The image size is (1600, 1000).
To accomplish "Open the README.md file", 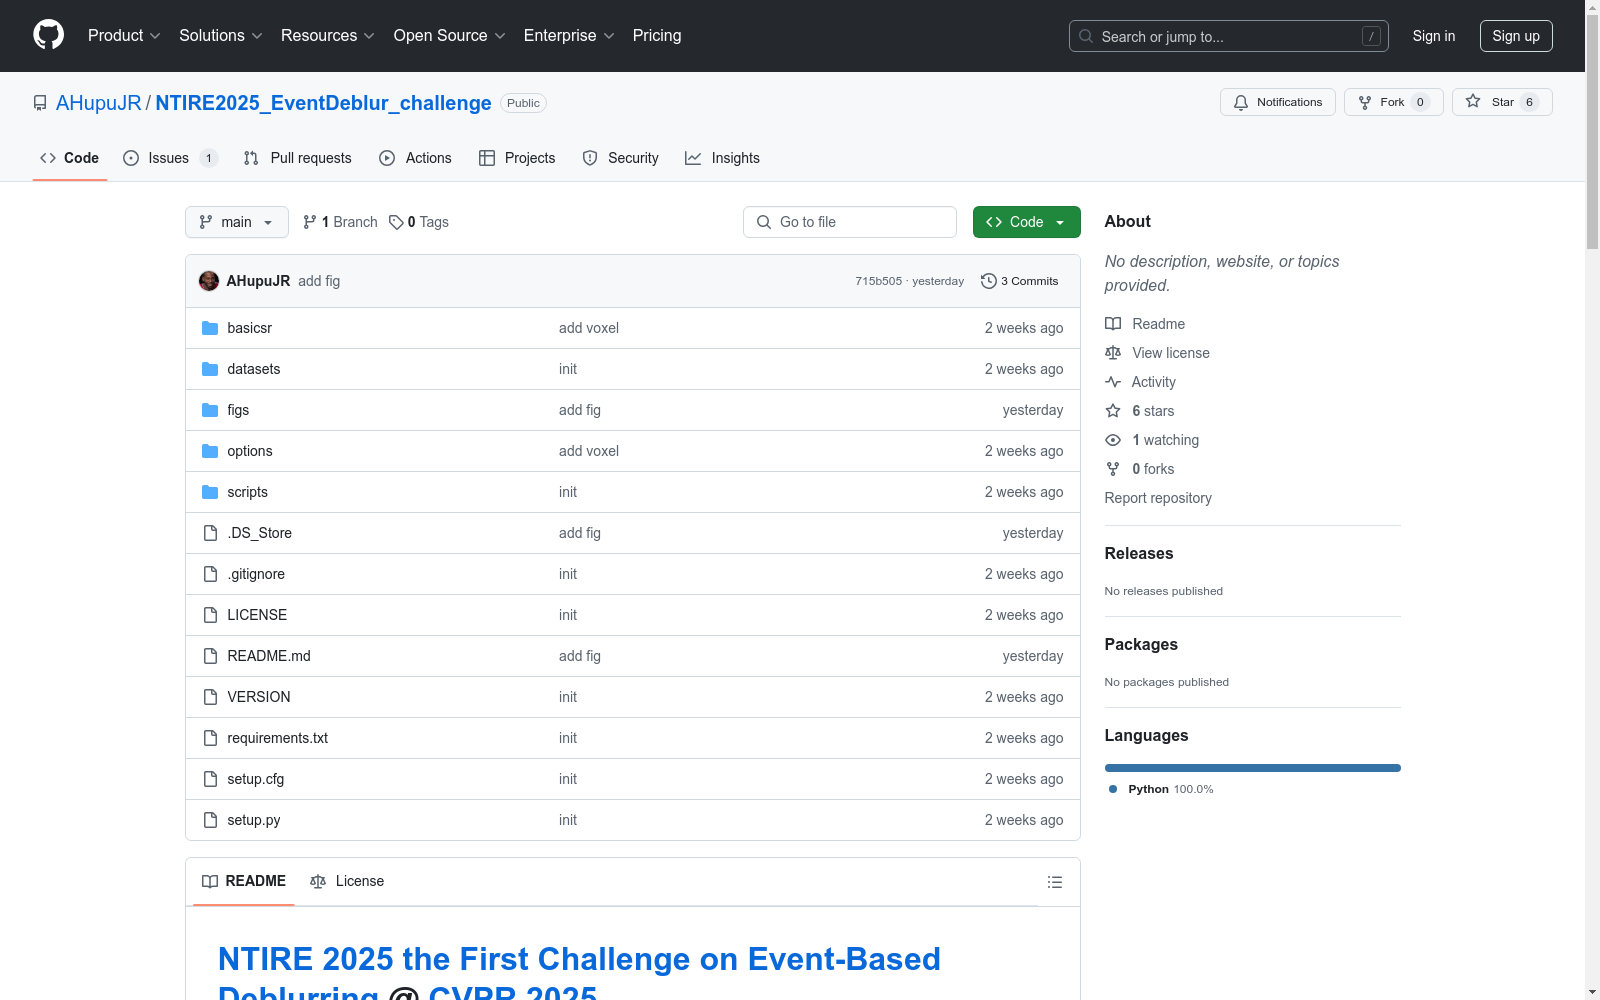I will click(x=269, y=656).
